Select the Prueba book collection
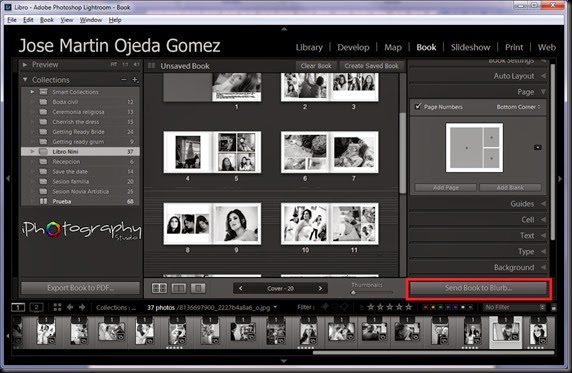Screen dimensions: 572x373 pyautogui.click(x=80, y=201)
